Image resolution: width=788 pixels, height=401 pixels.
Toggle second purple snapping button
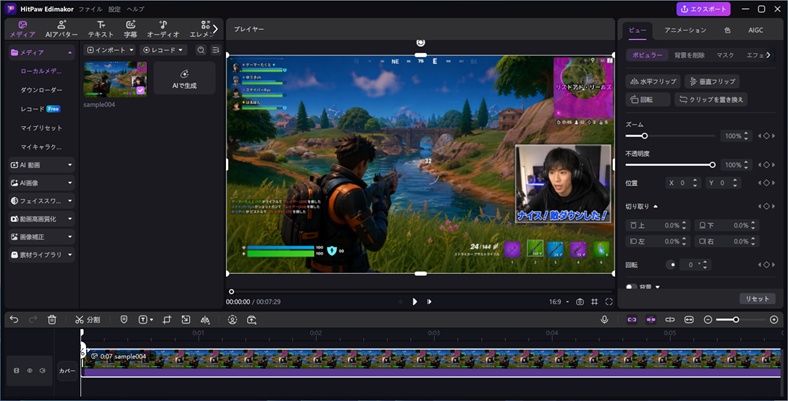tap(651, 320)
